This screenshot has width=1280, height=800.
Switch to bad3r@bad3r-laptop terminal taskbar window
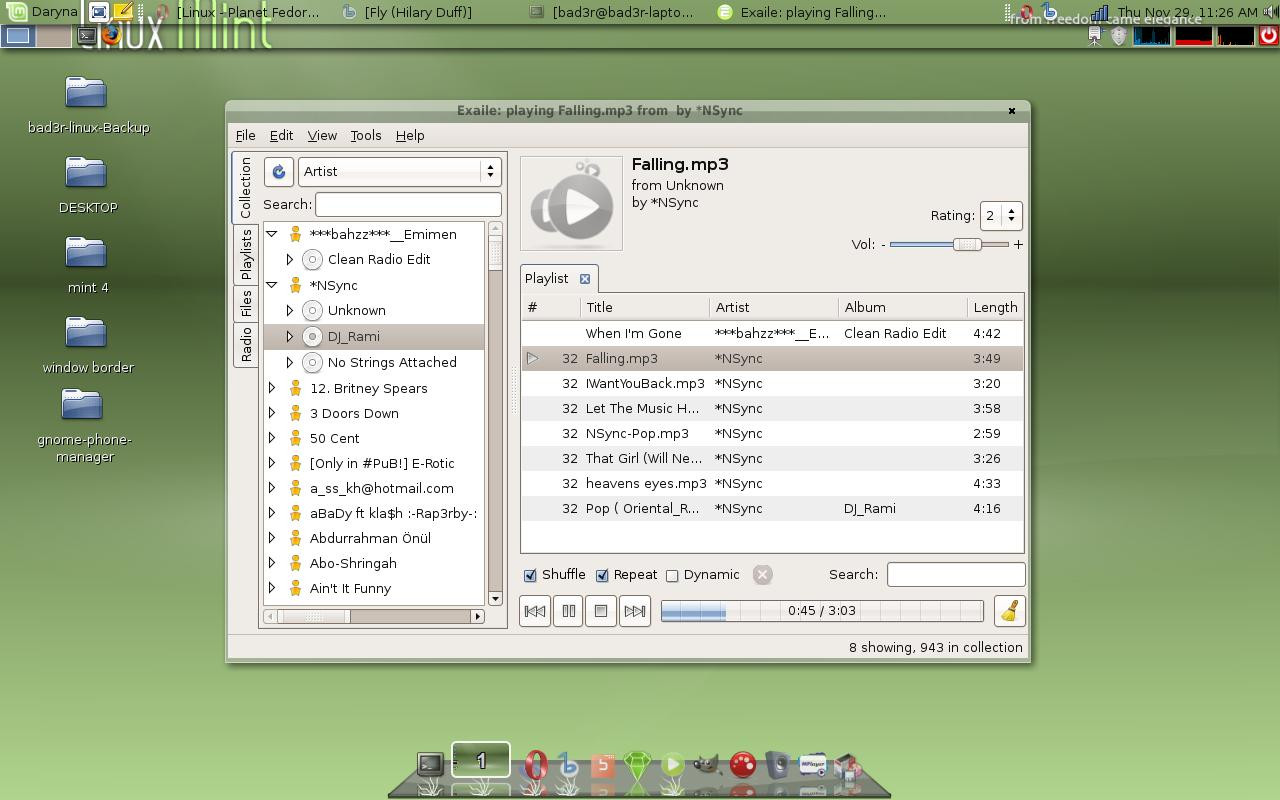pos(611,12)
